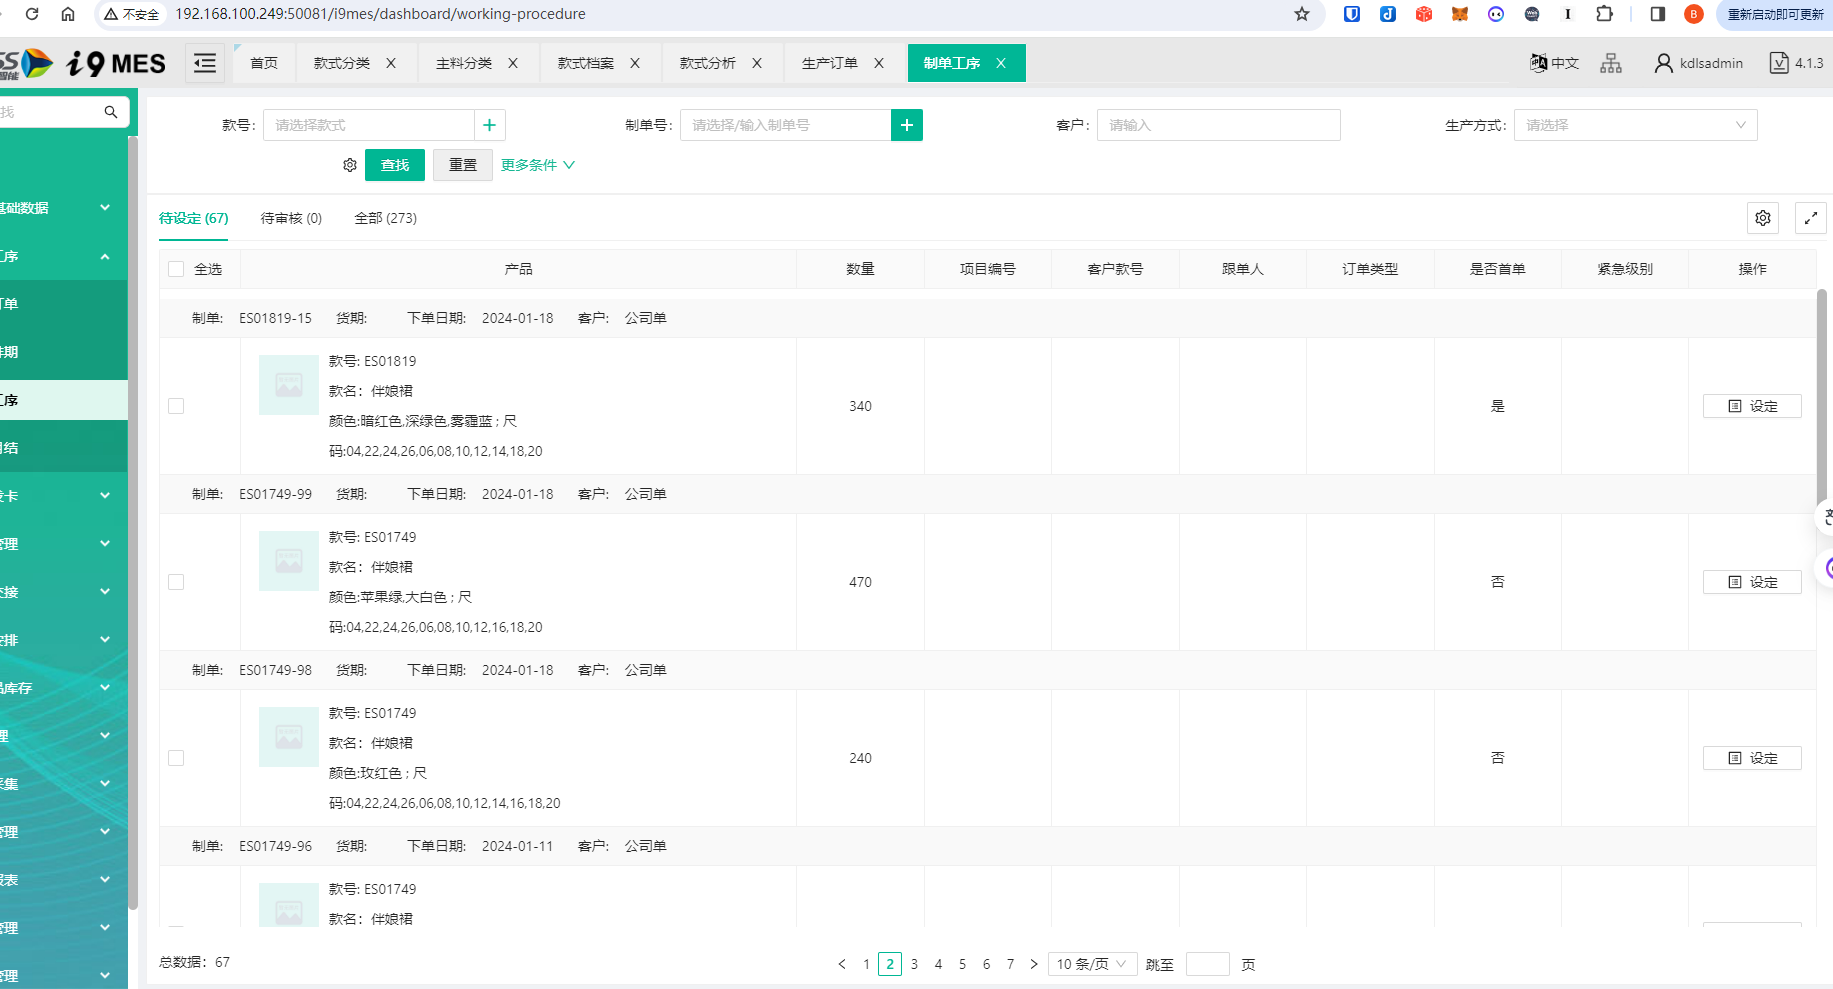Open the organization structure icon in header
The width and height of the screenshot is (1833, 989).
tap(1611, 63)
